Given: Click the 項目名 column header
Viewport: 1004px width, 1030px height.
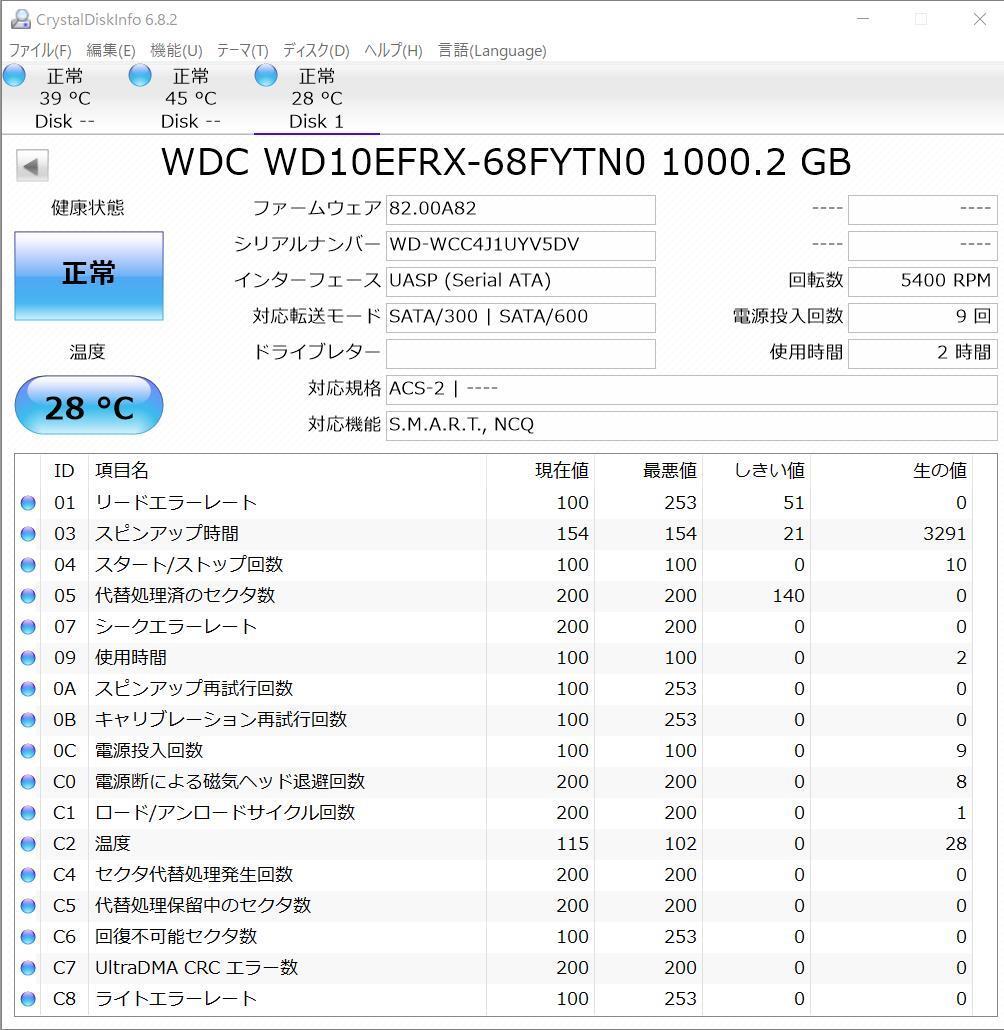Looking at the screenshot, I should [122, 471].
